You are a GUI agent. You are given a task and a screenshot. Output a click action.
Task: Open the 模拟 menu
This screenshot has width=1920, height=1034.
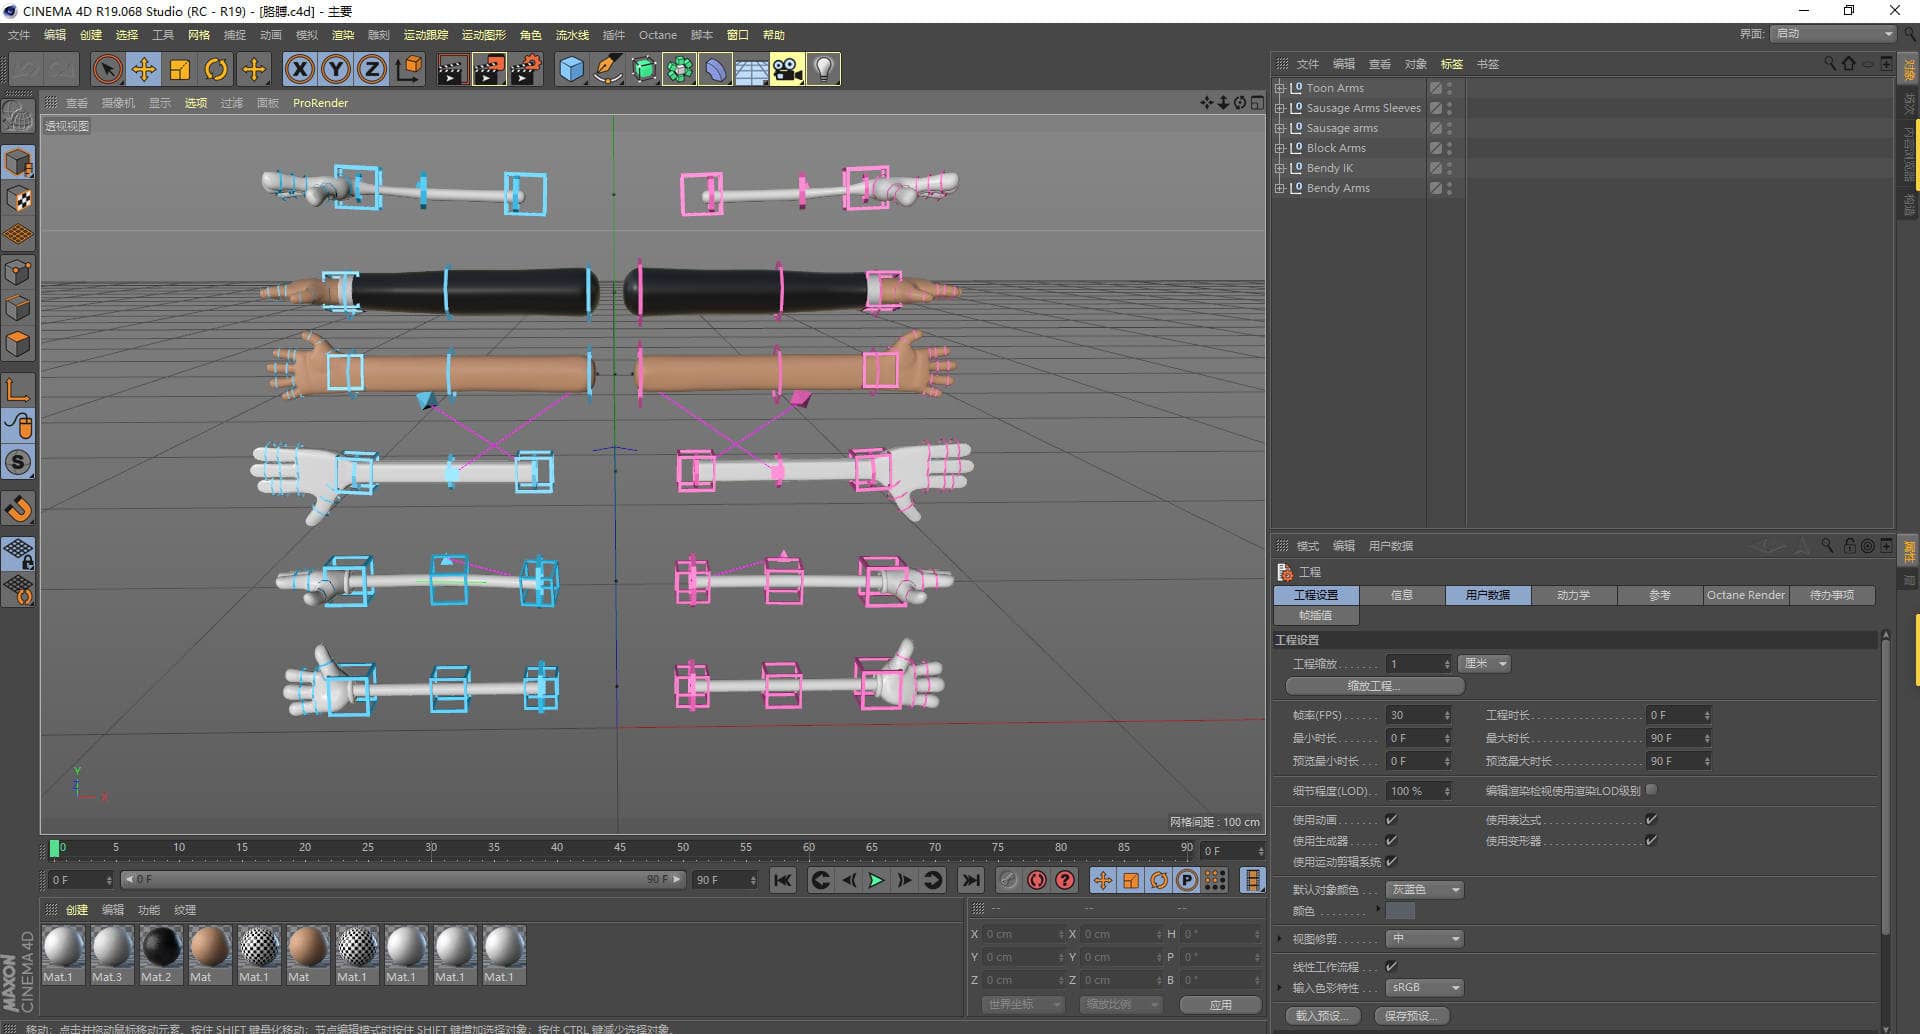[x=306, y=35]
